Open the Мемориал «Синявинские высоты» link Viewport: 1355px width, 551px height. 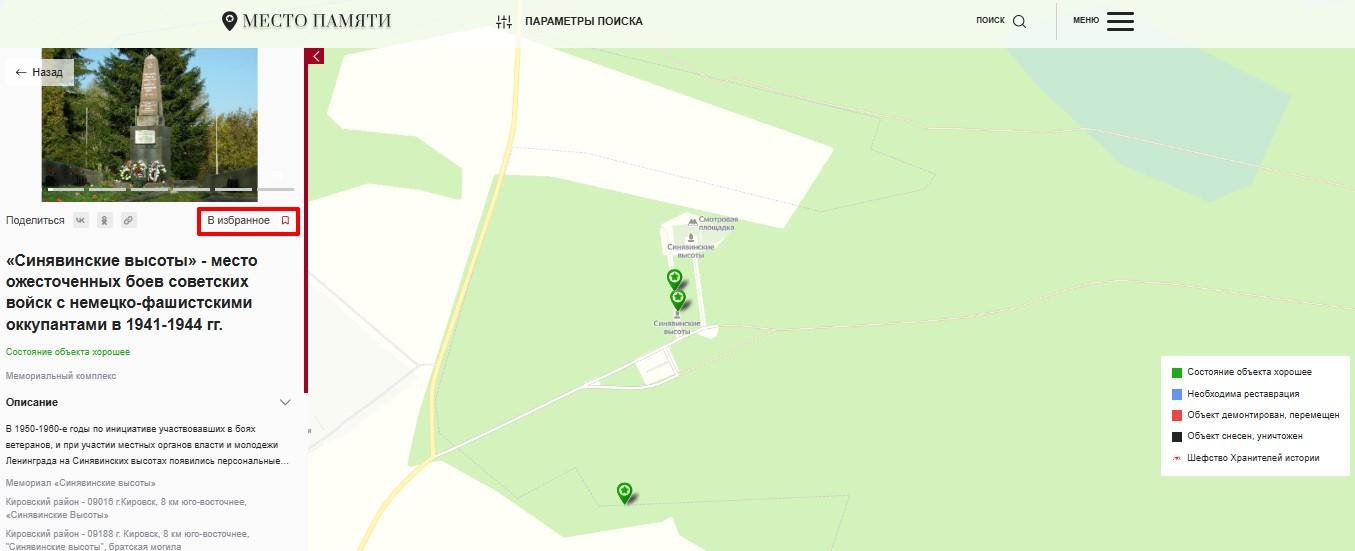pyautogui.click(x=80, y=483)
